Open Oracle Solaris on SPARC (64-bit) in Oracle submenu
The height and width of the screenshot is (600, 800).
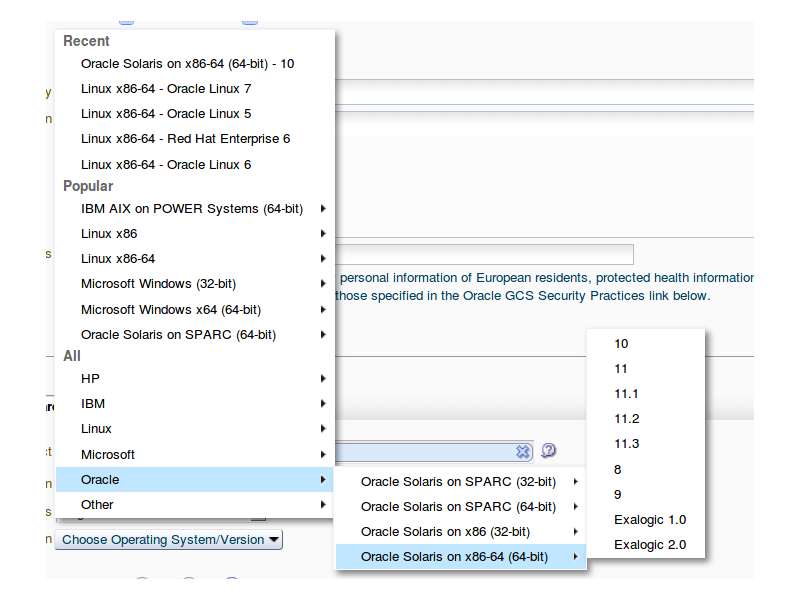click(x=461, y=507)
